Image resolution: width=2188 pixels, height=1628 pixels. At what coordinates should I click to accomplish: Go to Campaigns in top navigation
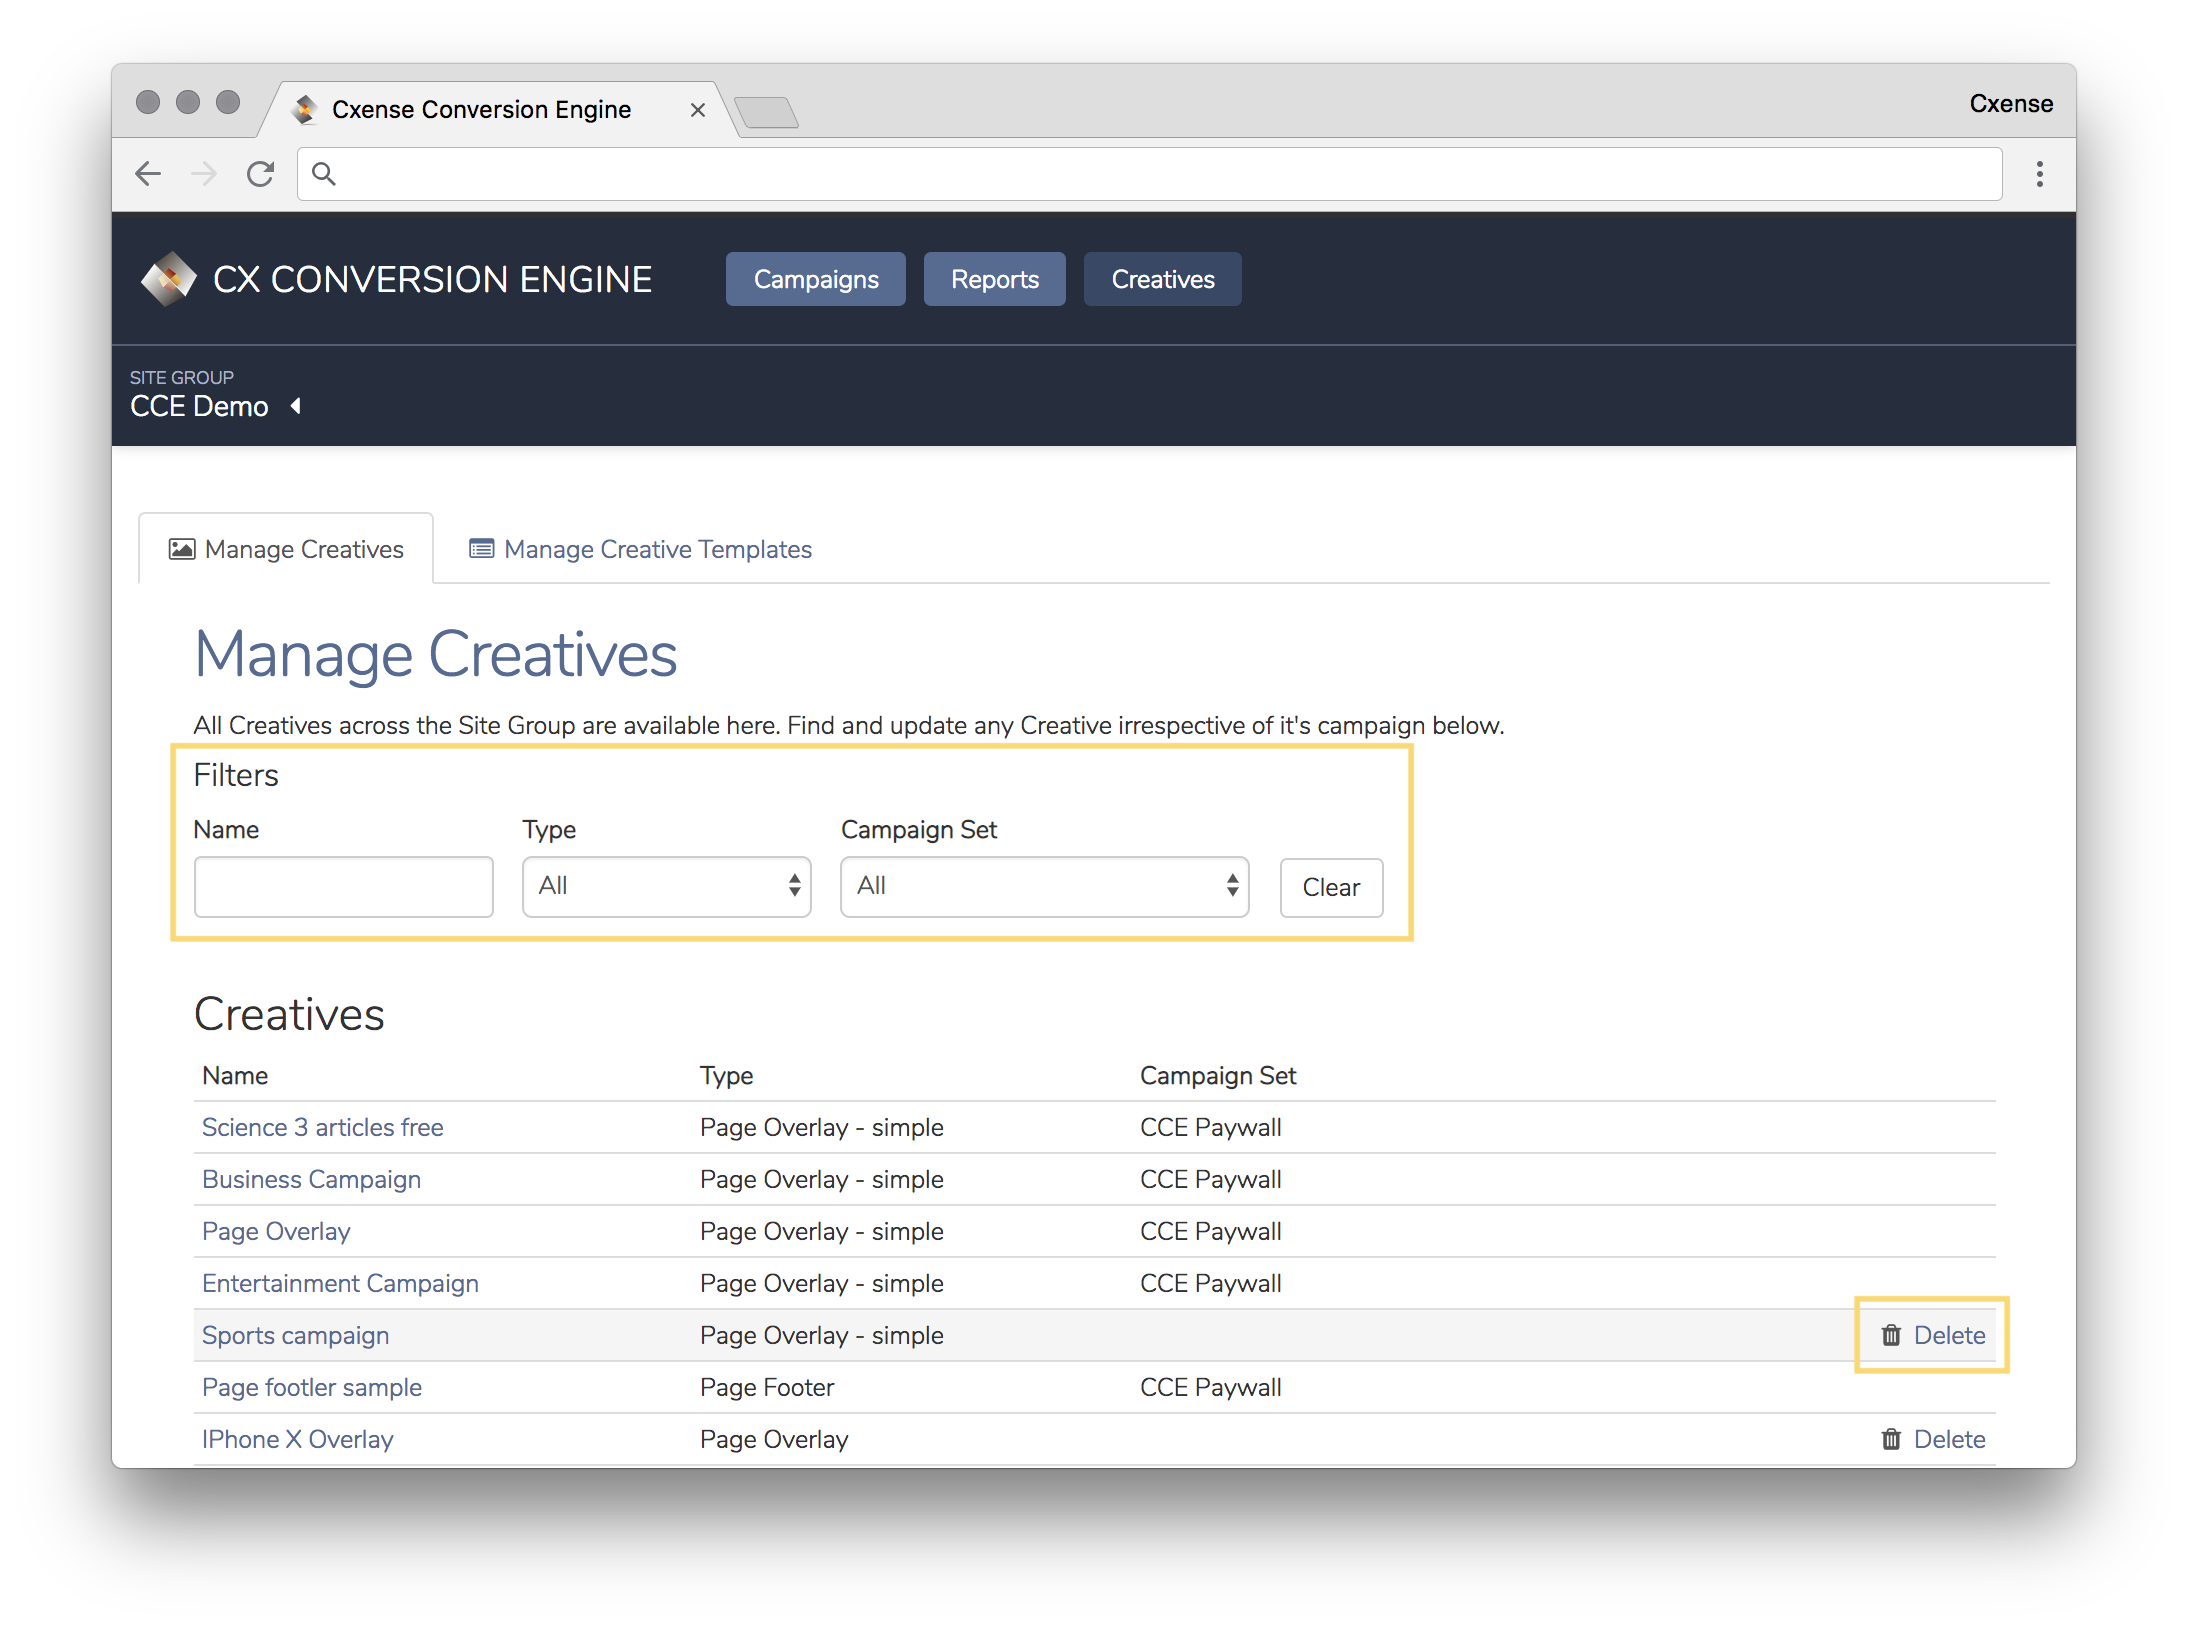point(816,279)
